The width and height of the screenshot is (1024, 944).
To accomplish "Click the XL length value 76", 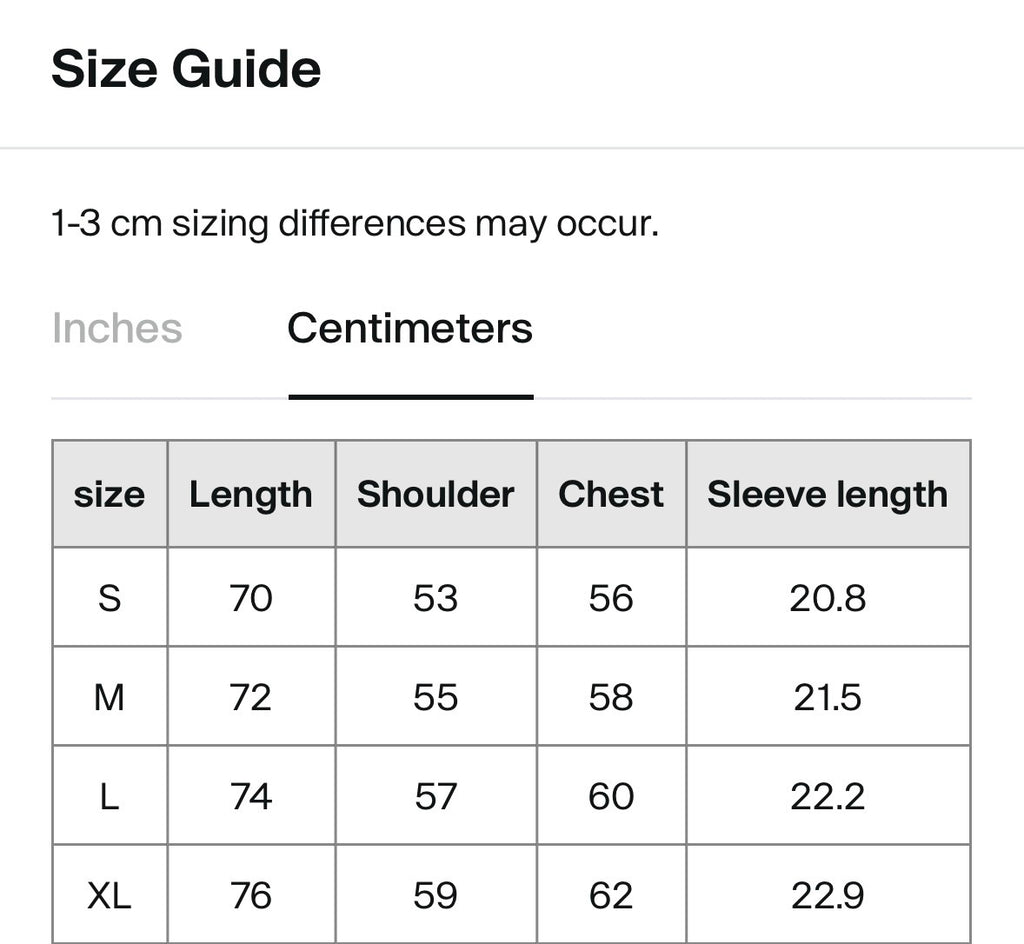I will (251, 895).
